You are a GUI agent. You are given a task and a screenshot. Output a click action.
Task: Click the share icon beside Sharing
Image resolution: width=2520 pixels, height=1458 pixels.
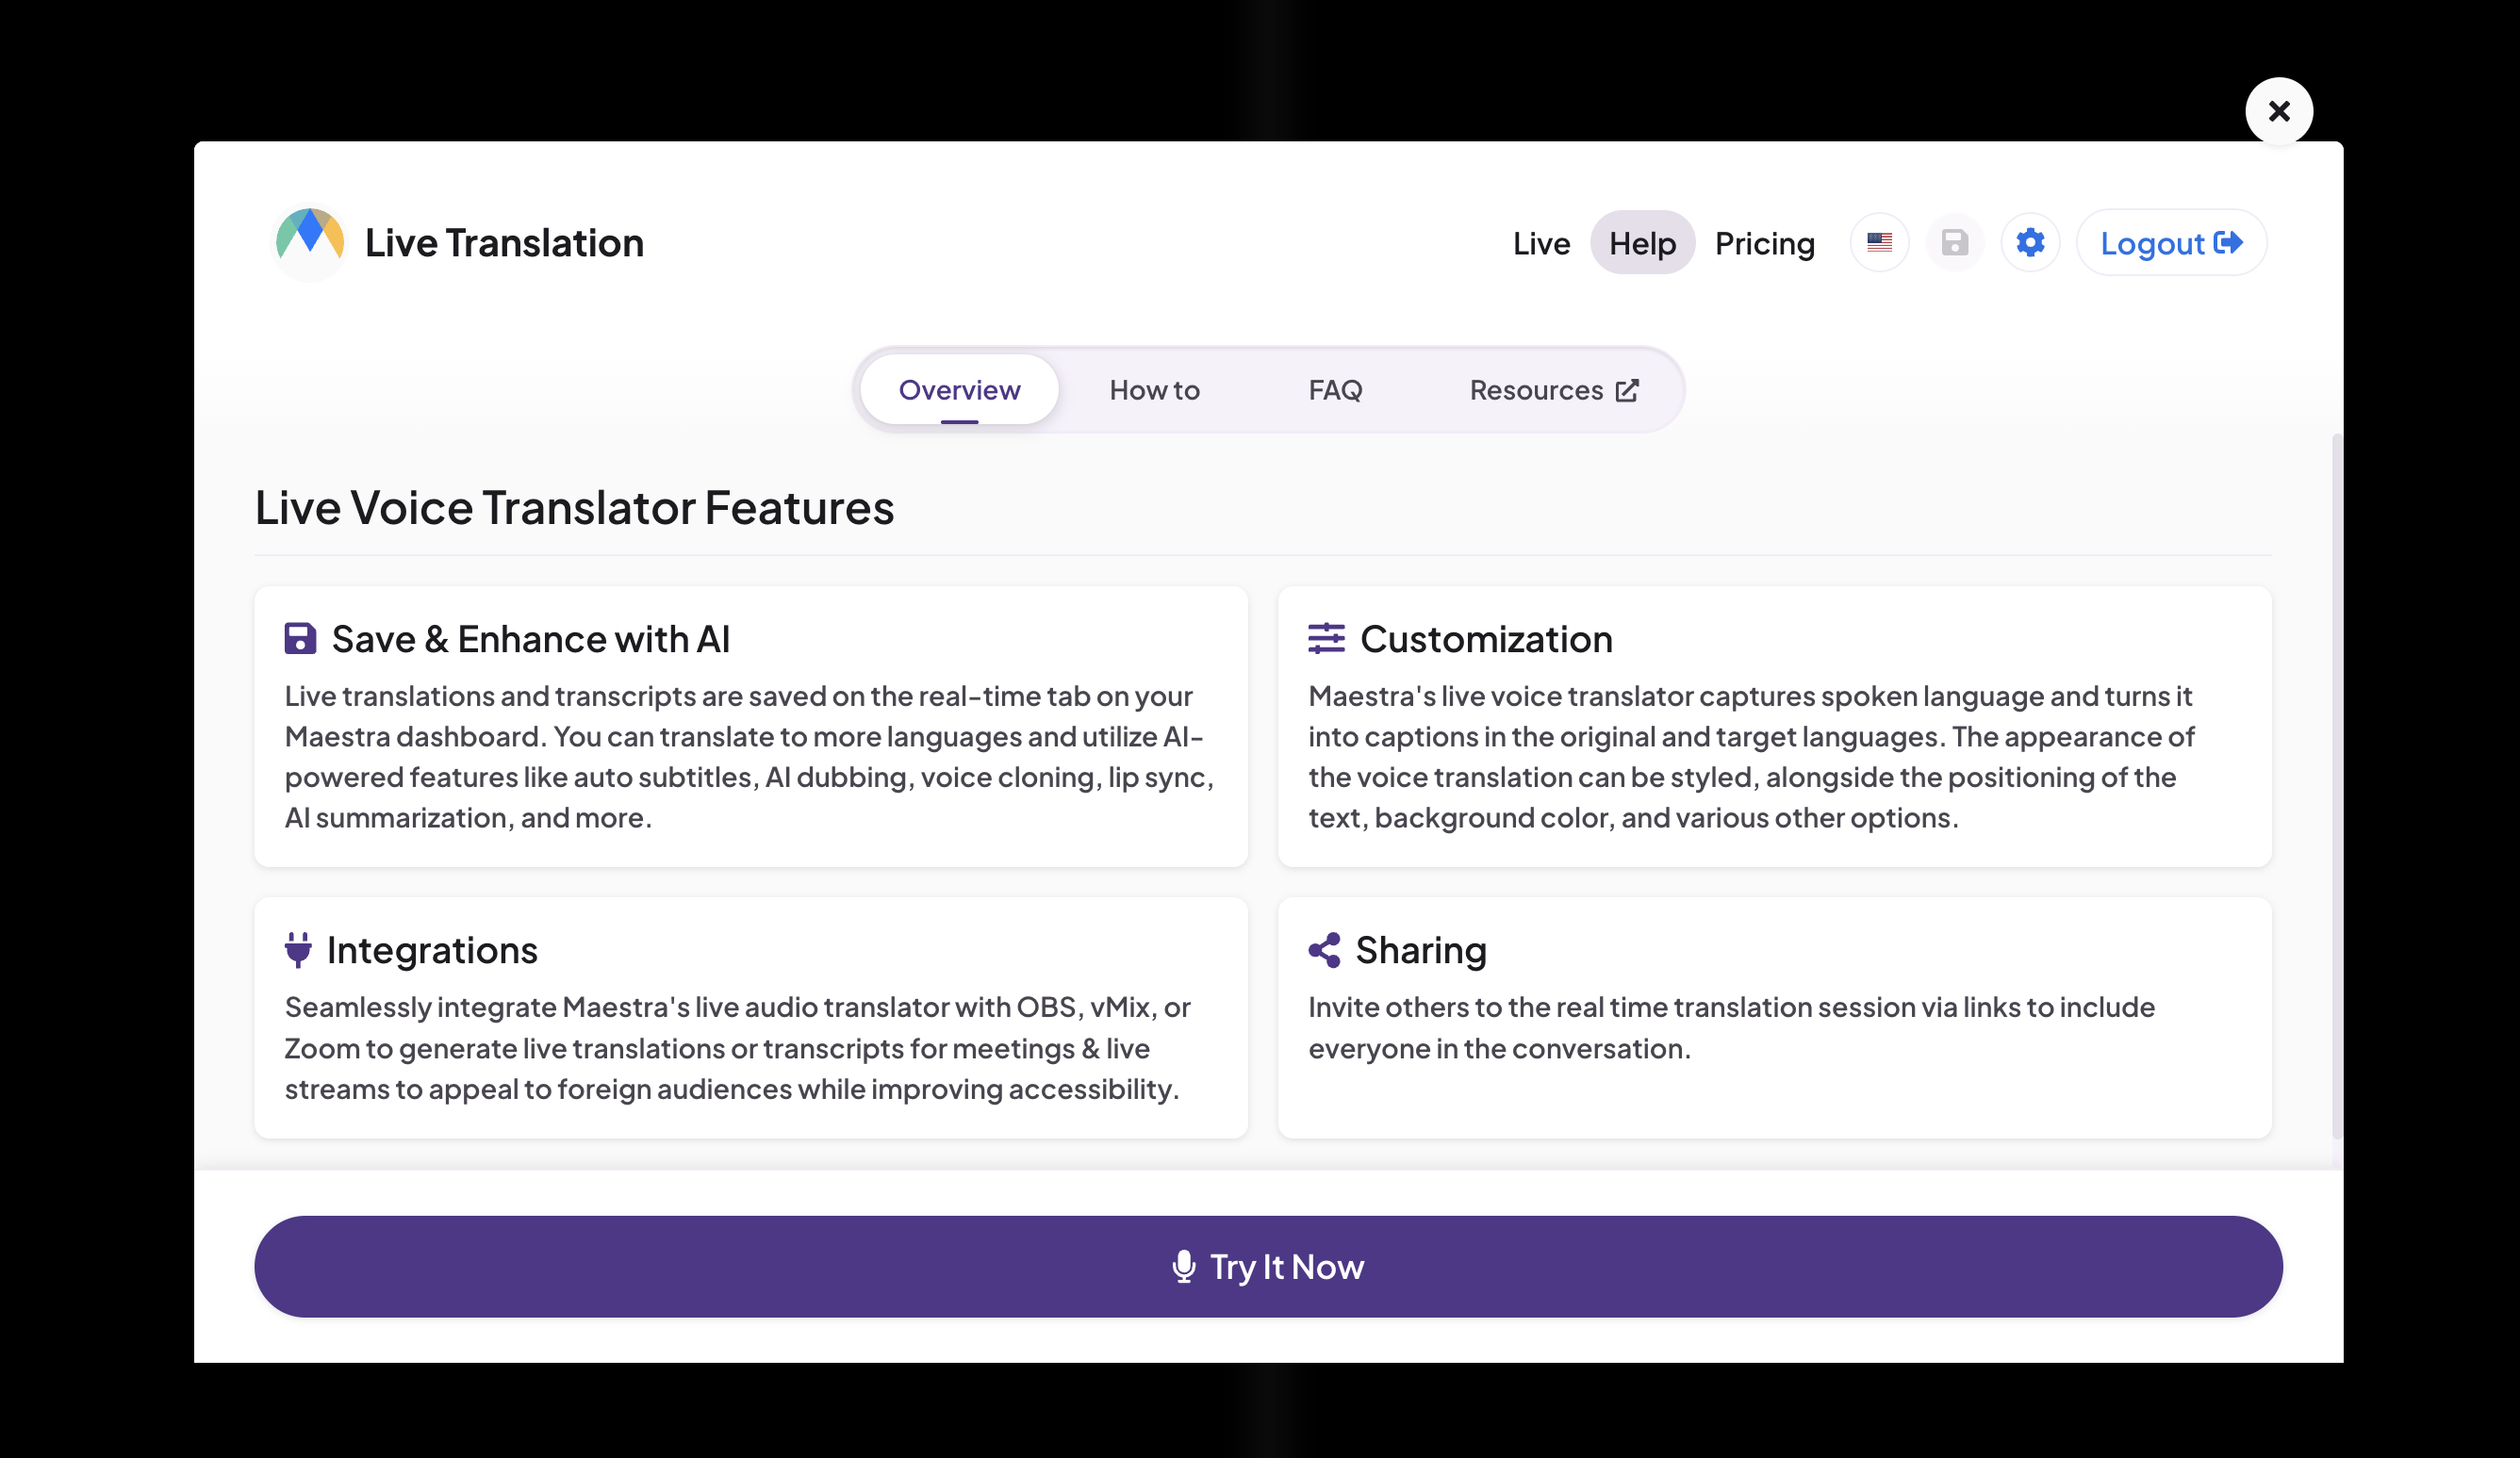[1324, 950]
